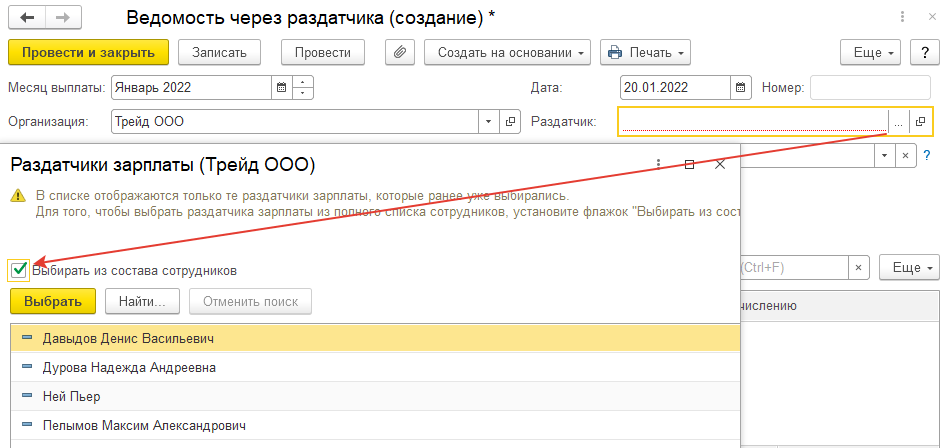Open the Раздатчик record link icon
Screen dimensions: 940x448
(x=921, y=122)
